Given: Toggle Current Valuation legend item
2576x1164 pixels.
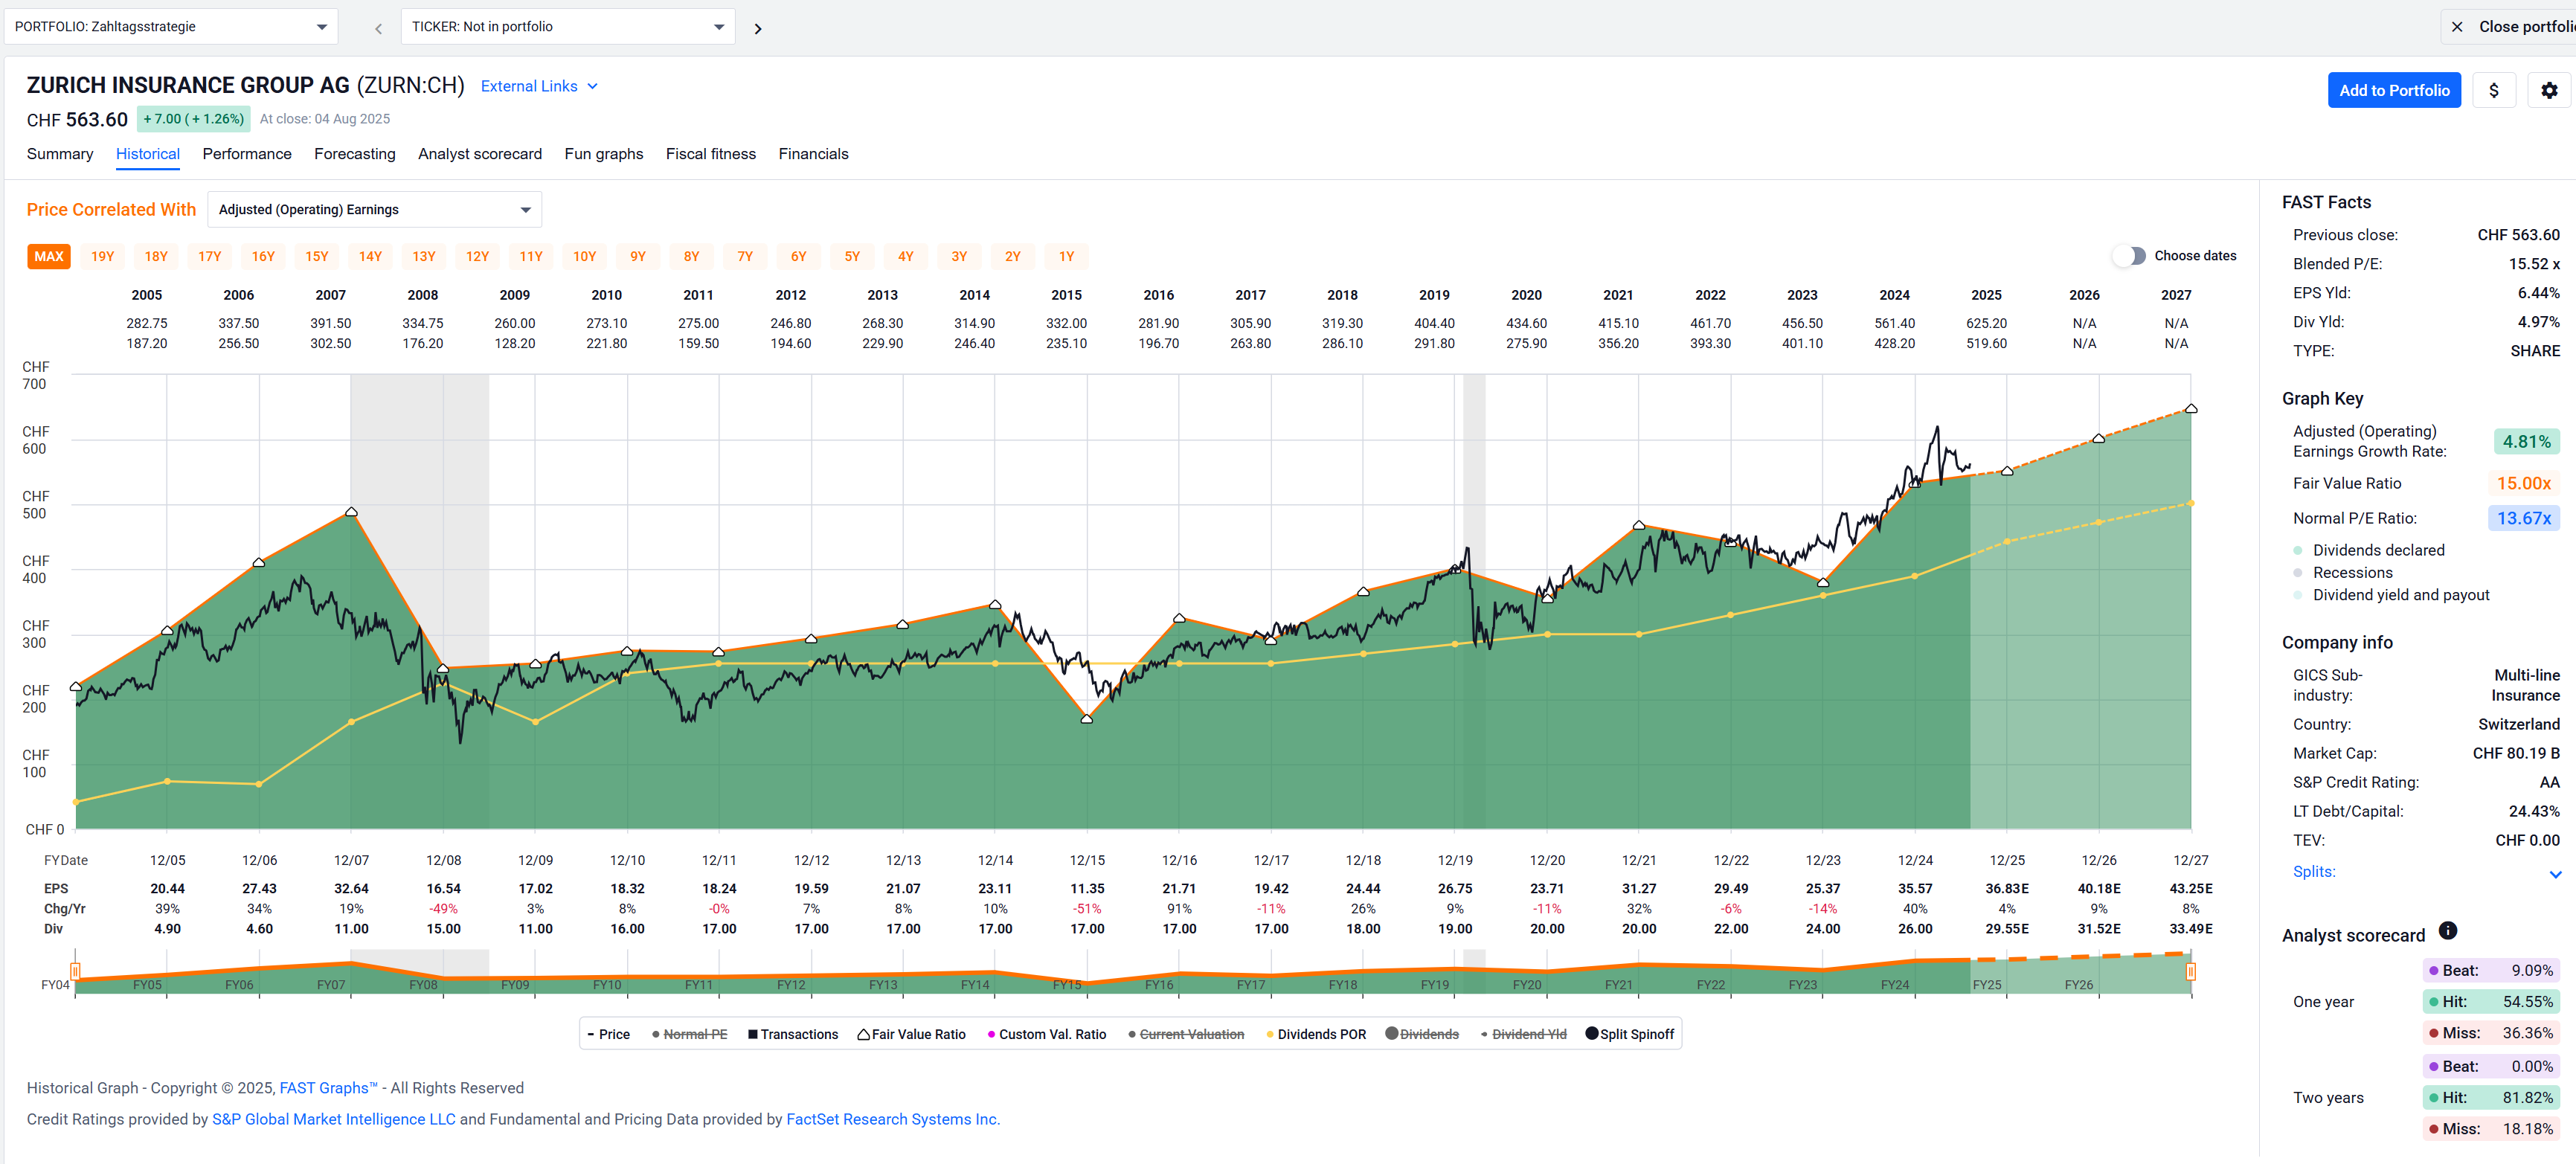Looking at the screenshot, I should click(1186, 1034).
